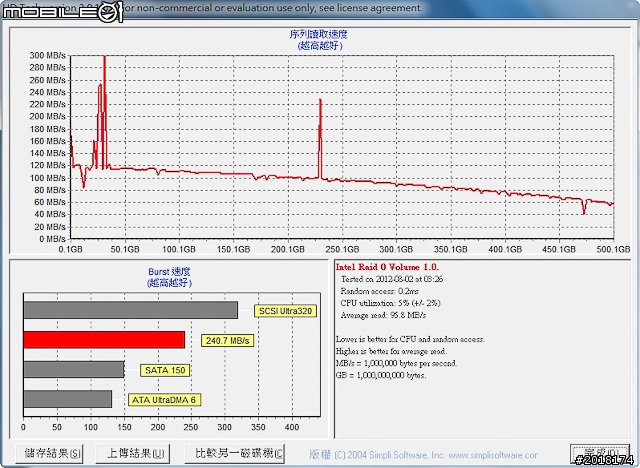Click the ATA UltraDMA 6 yellow label

tap(164, 400)
